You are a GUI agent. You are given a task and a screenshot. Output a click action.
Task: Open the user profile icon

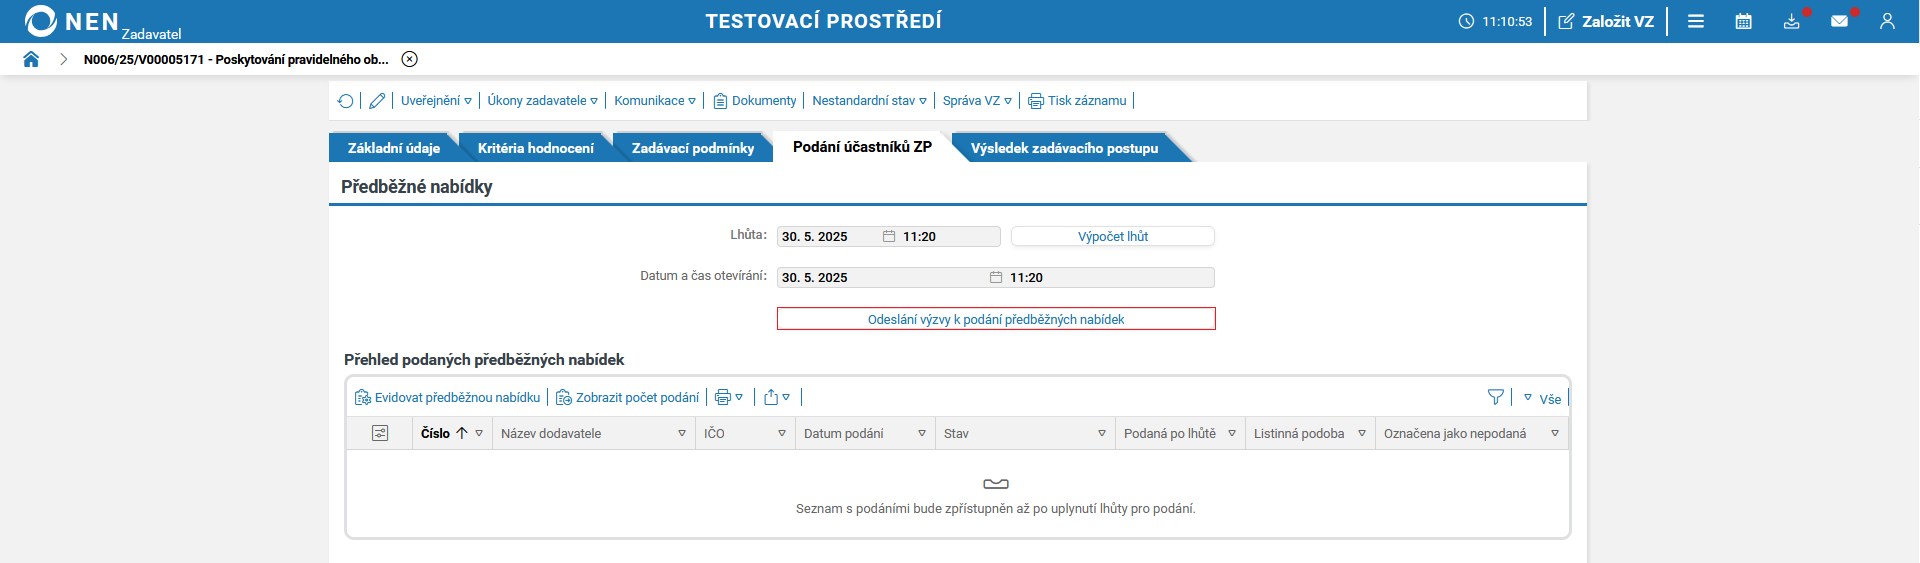[x=1887, y=21]
